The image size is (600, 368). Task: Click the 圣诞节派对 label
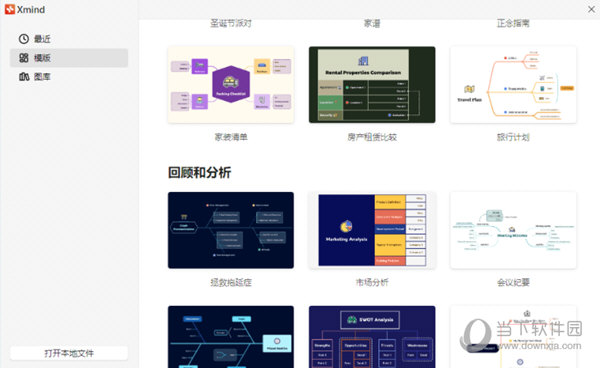231,23
